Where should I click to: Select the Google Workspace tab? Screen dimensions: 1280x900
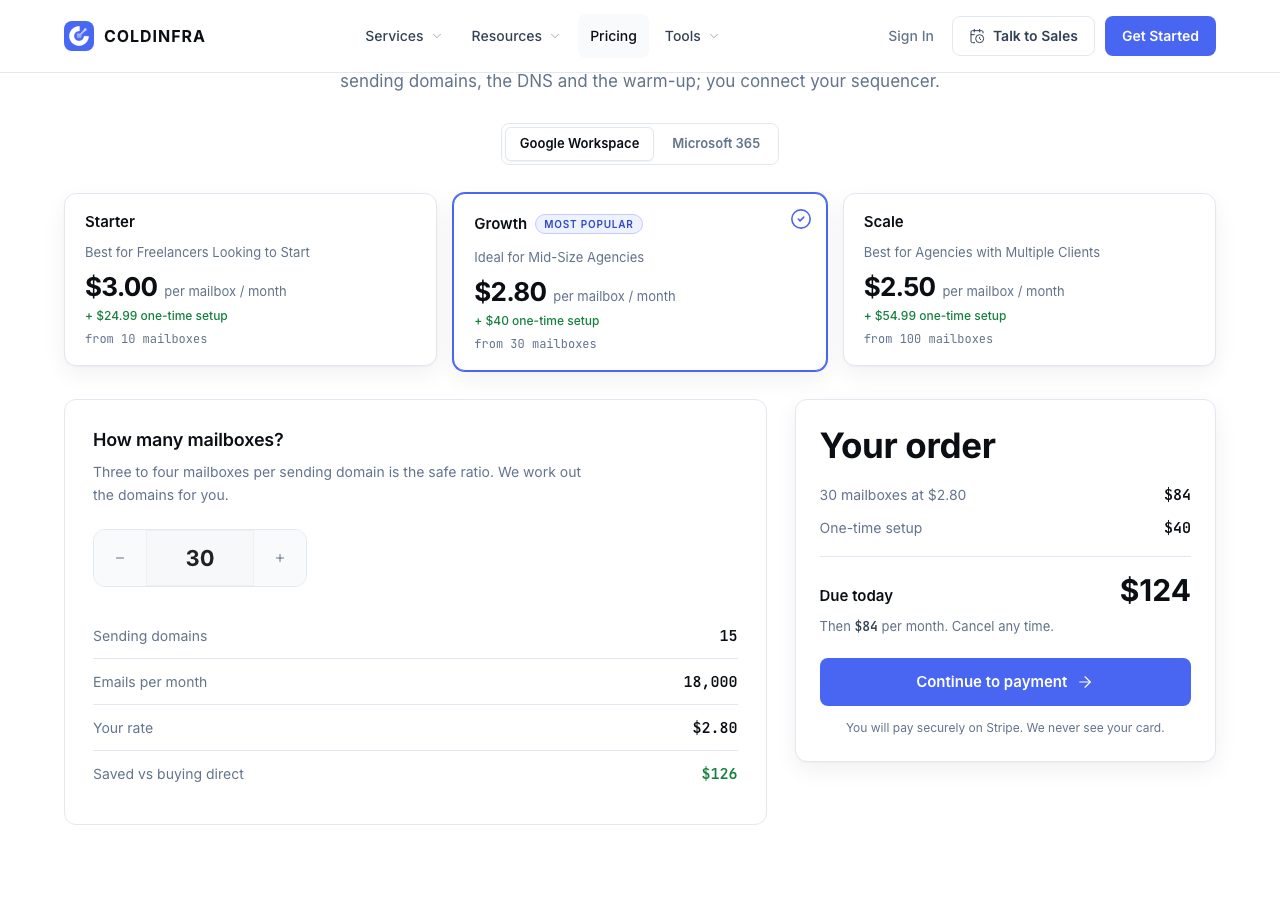[579, 143]
